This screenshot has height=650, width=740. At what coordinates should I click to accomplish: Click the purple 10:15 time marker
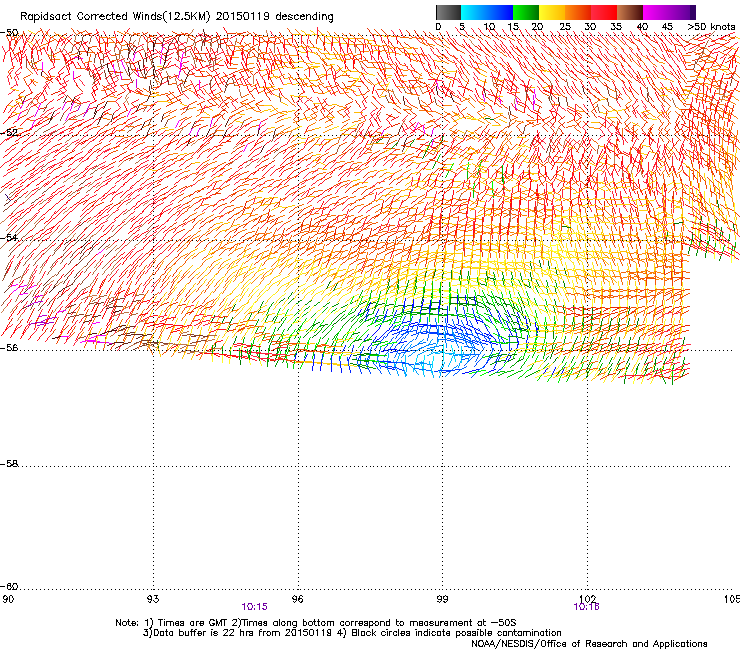point(254,607)
